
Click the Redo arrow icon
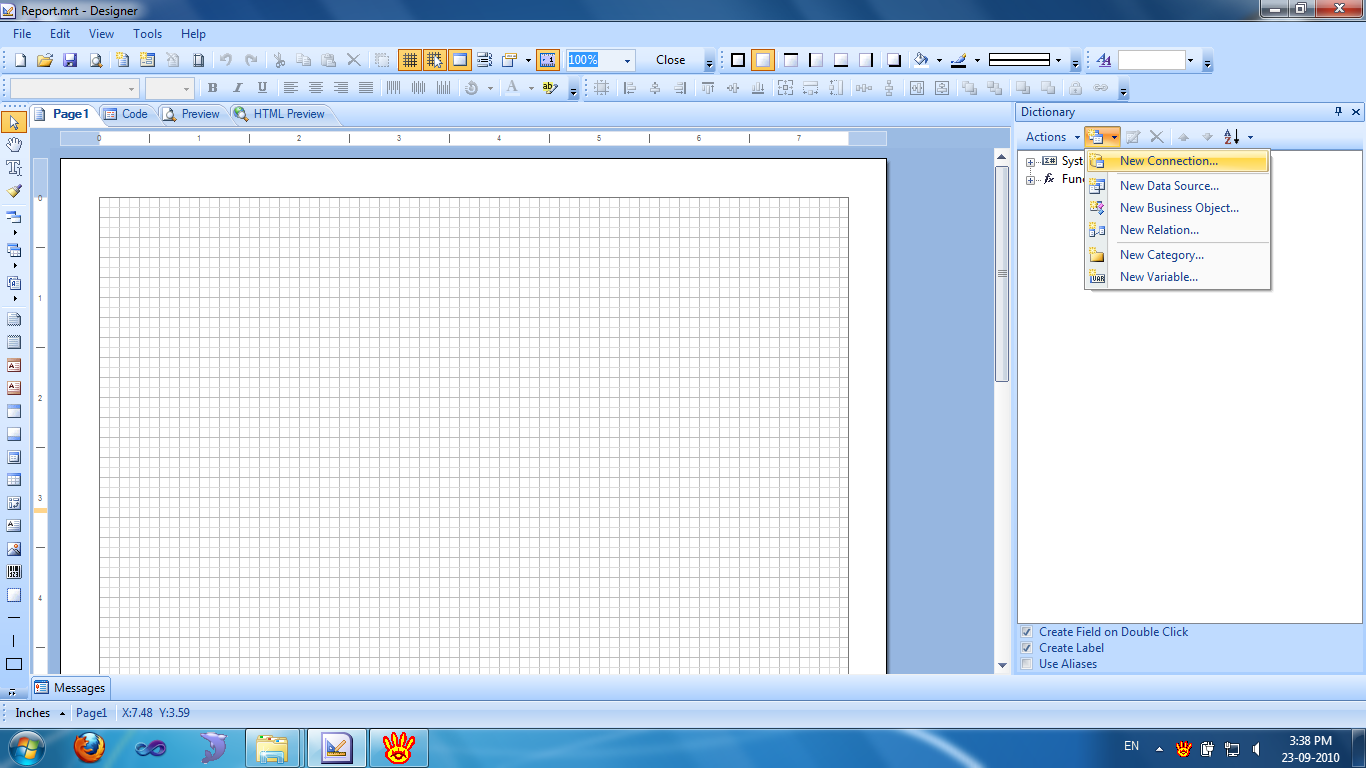(251, 60)
